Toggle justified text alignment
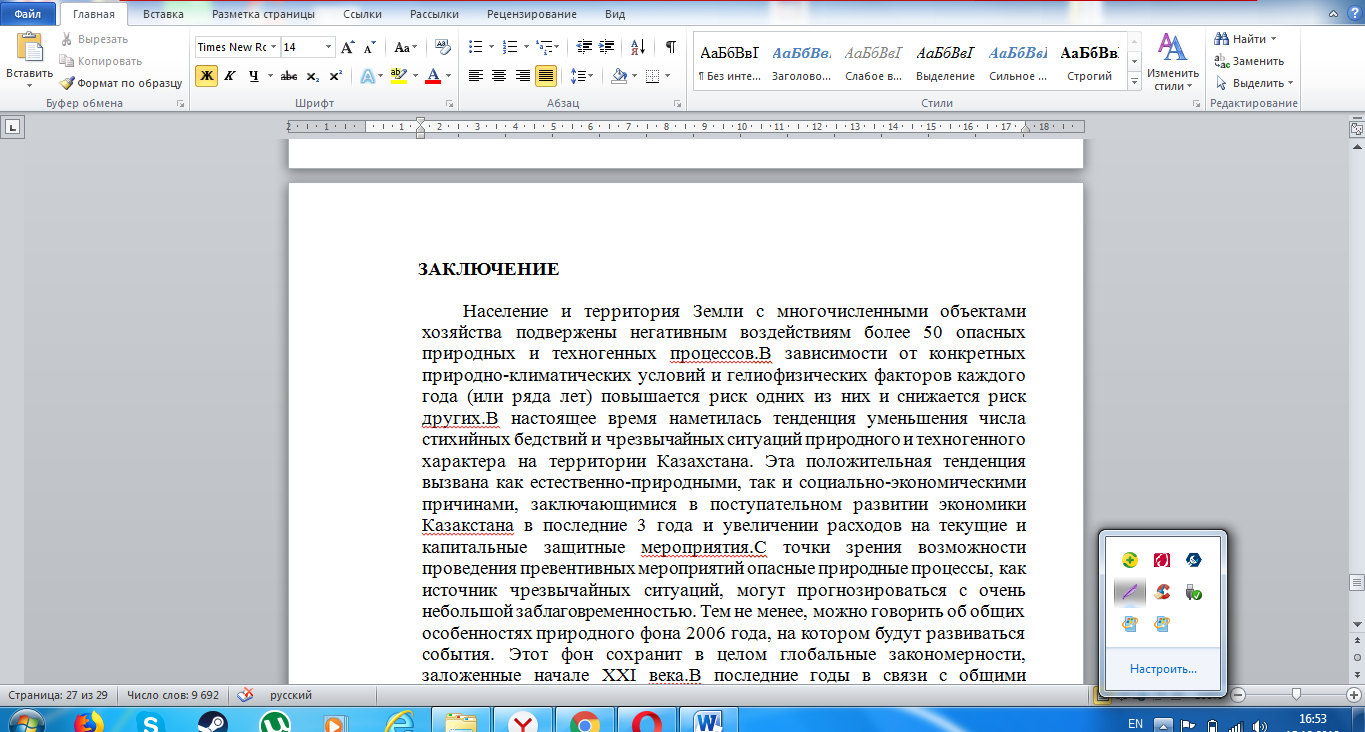 546,76
